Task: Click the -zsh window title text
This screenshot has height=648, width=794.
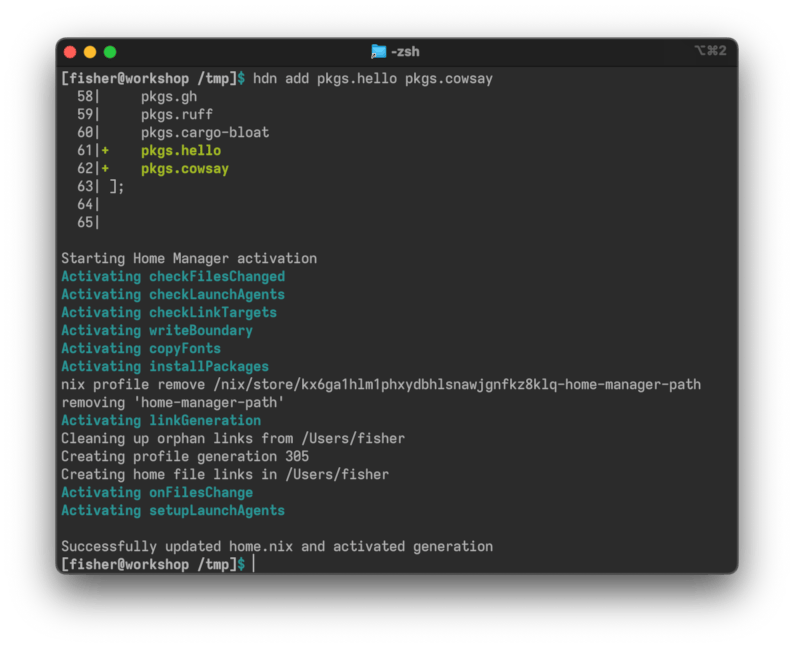Action: click(405, 52)
